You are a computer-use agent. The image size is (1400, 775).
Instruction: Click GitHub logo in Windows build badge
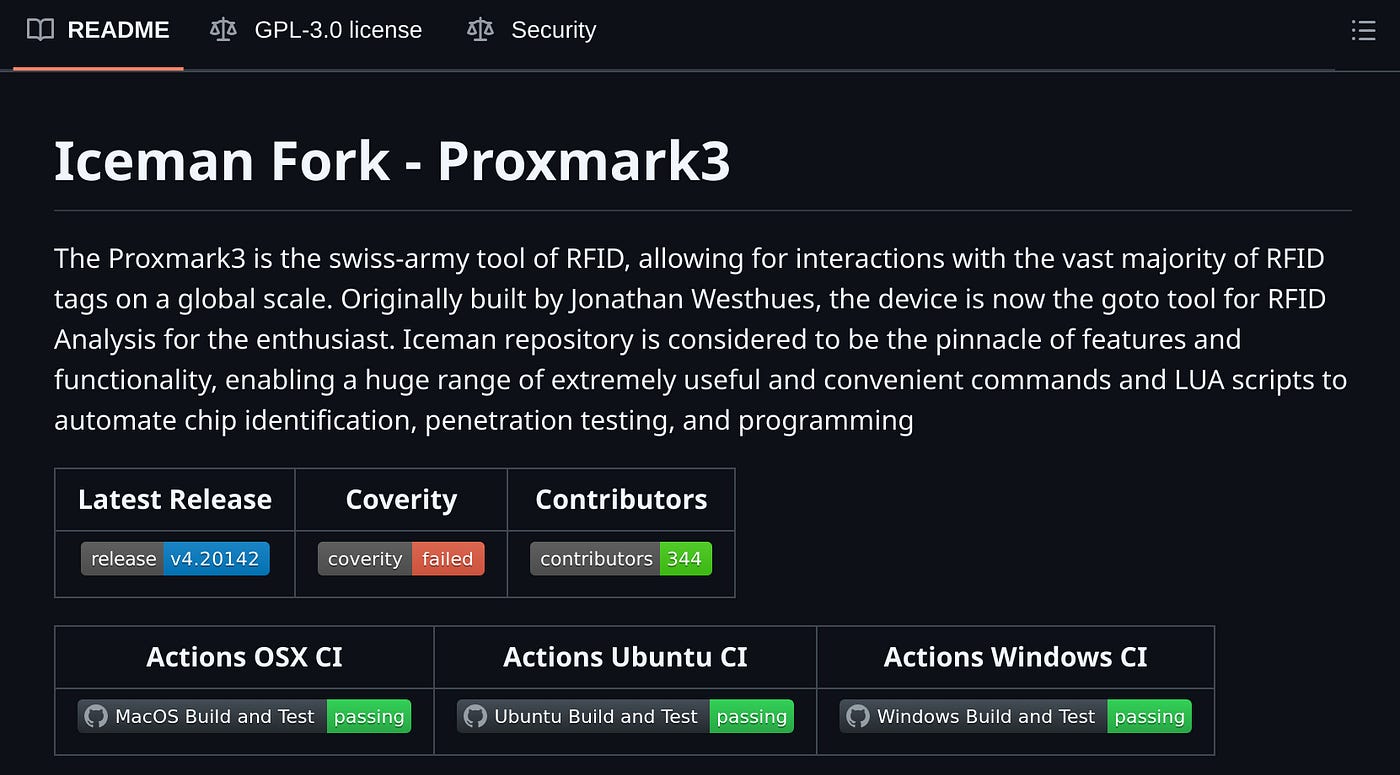coord(858,716)
